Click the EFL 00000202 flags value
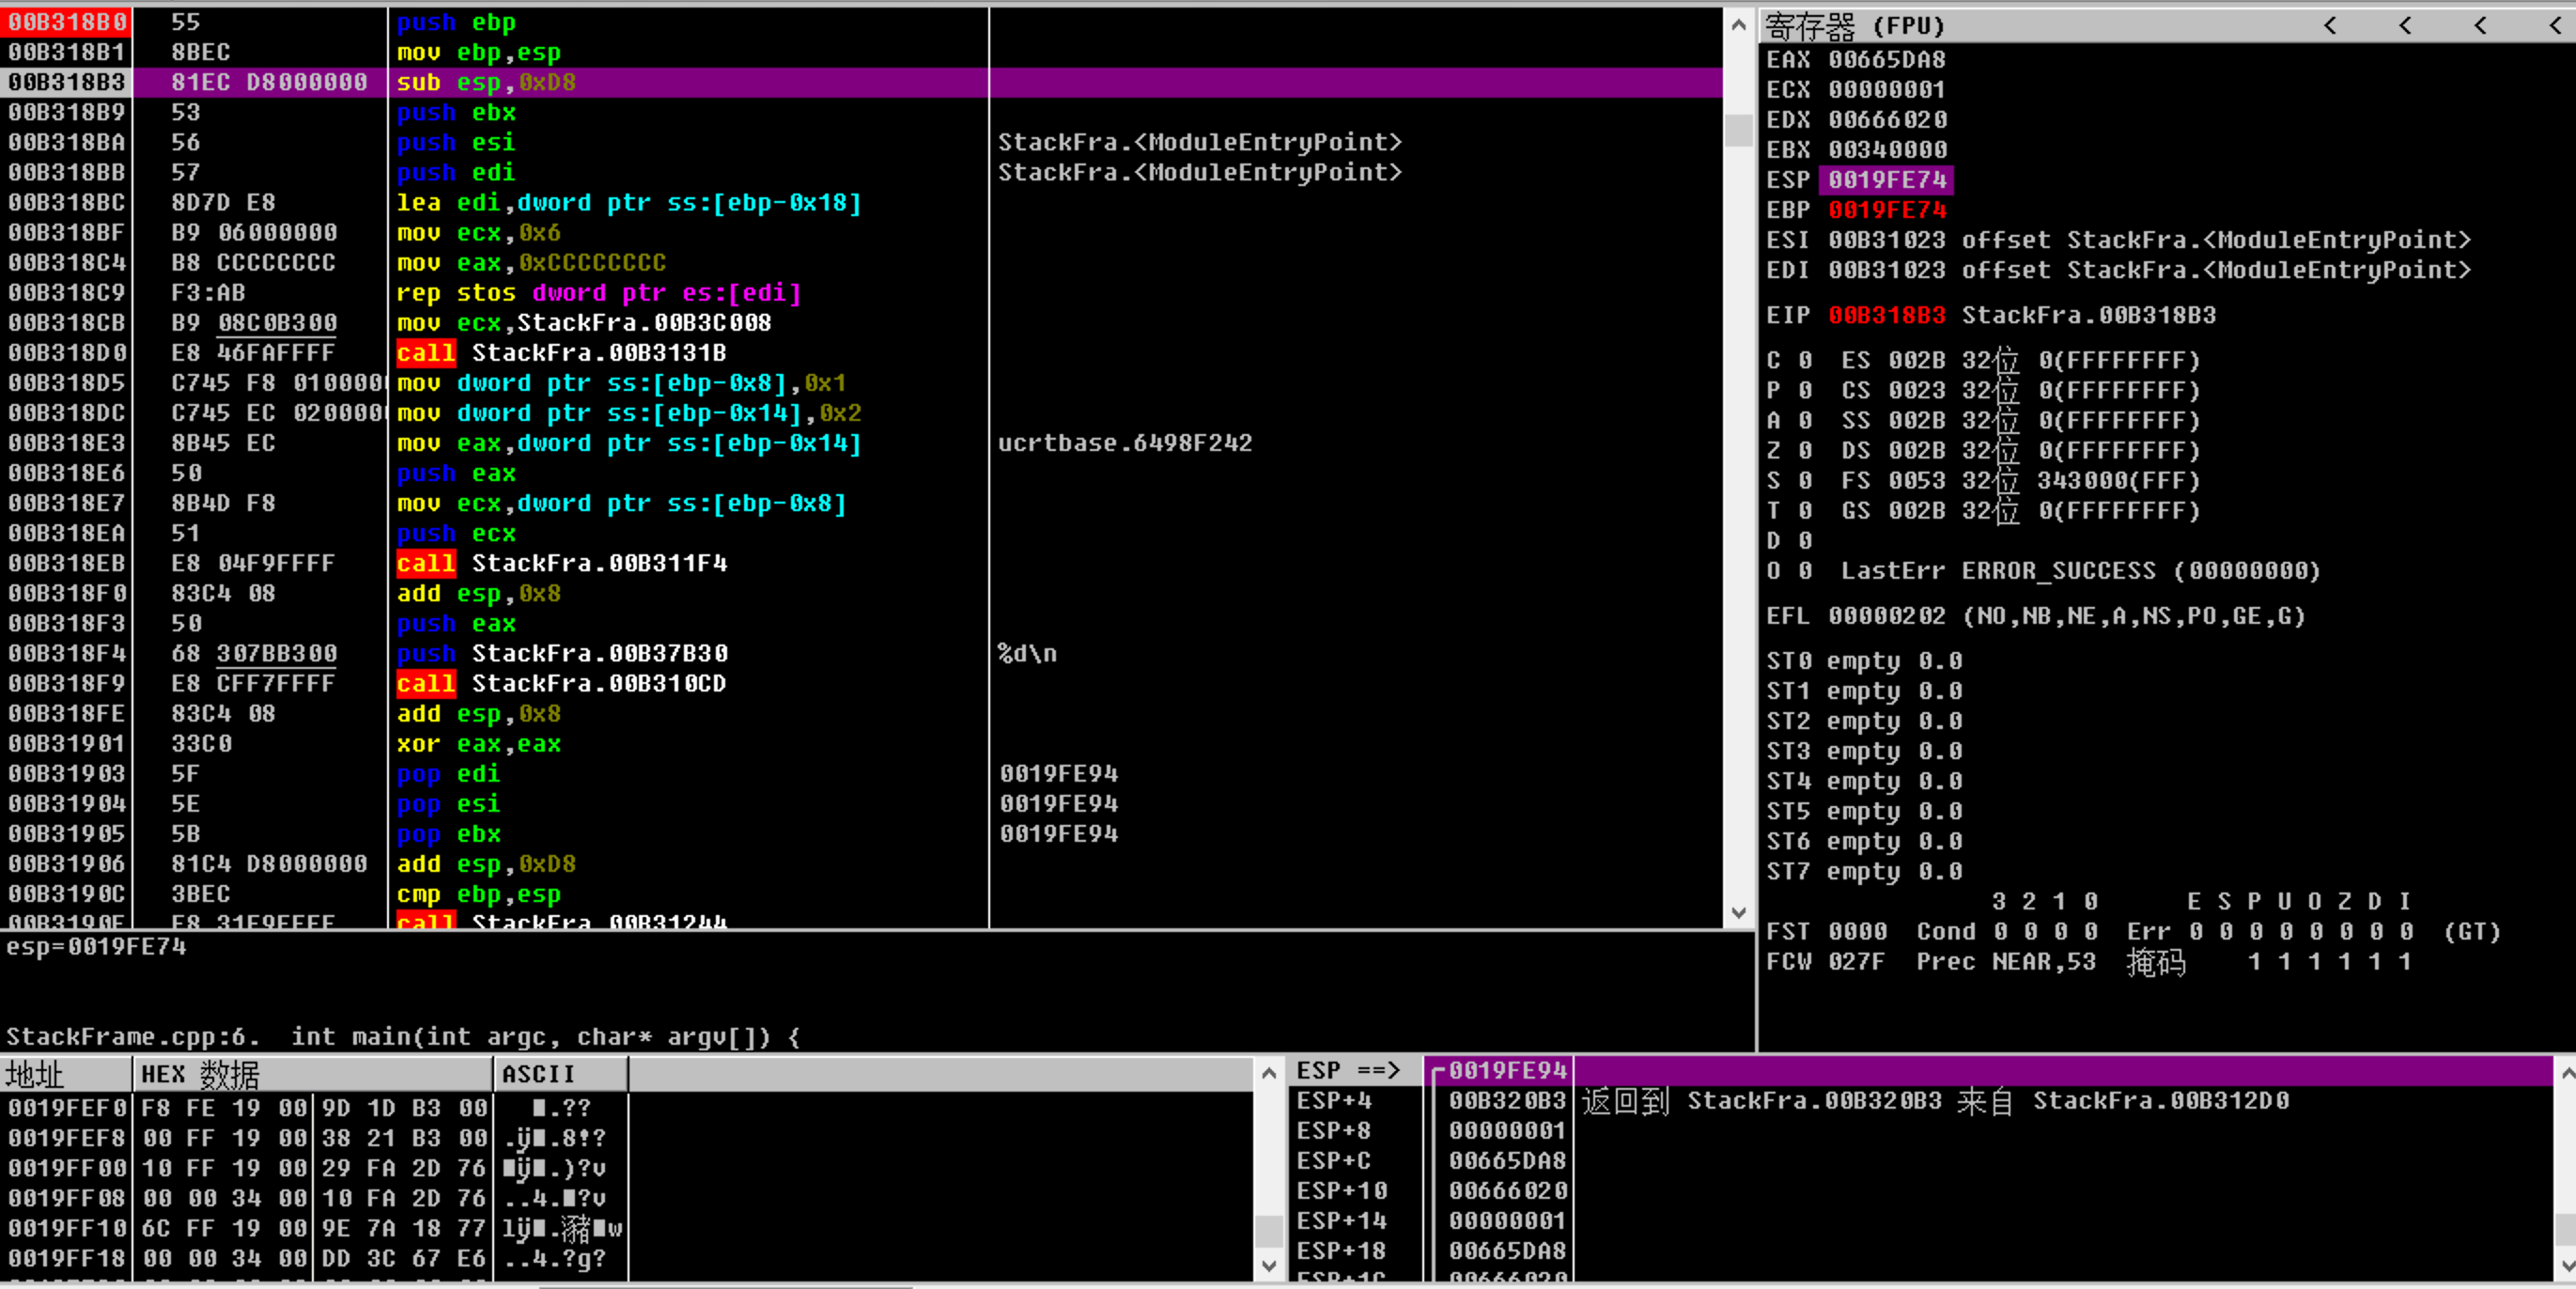The width and height of the screenshot is (2576, 1289). pos(1887,615)
